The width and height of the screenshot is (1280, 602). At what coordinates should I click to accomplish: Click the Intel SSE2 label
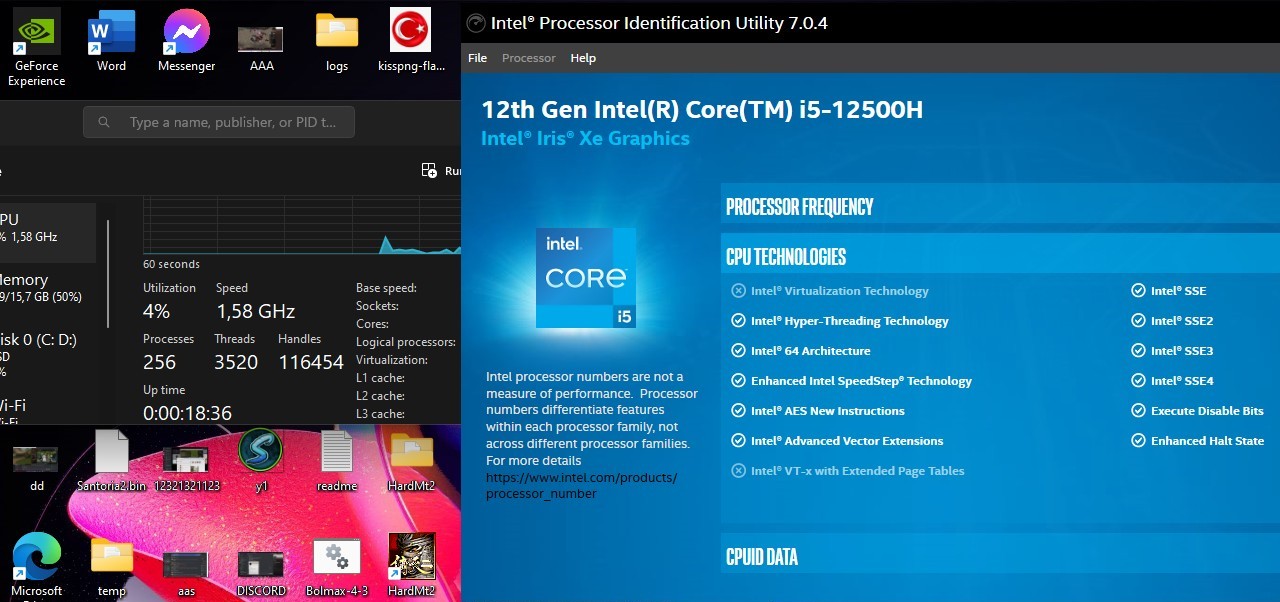1182,321
